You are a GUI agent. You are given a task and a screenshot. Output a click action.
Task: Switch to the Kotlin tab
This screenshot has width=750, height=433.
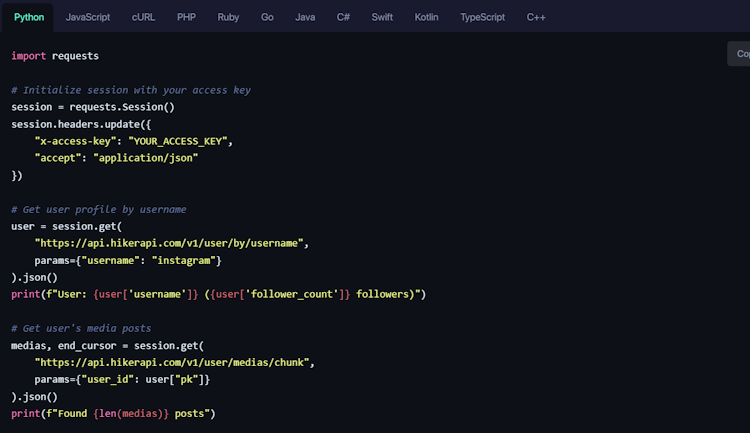[x=427, y=18]
